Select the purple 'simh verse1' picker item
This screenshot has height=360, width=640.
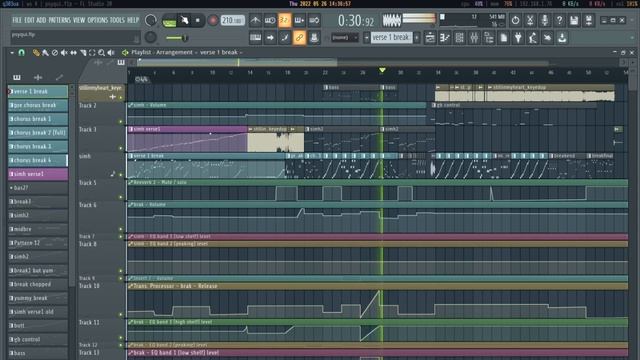(x=38, y=174)
